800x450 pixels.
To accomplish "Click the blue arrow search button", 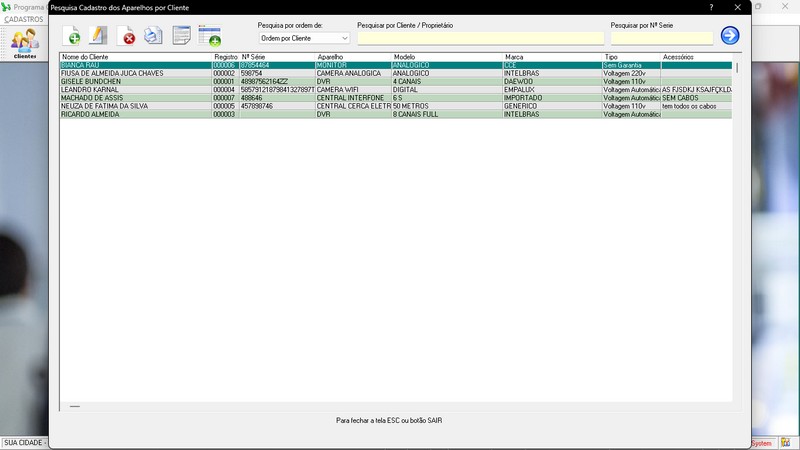I will (x=730, y=35).
